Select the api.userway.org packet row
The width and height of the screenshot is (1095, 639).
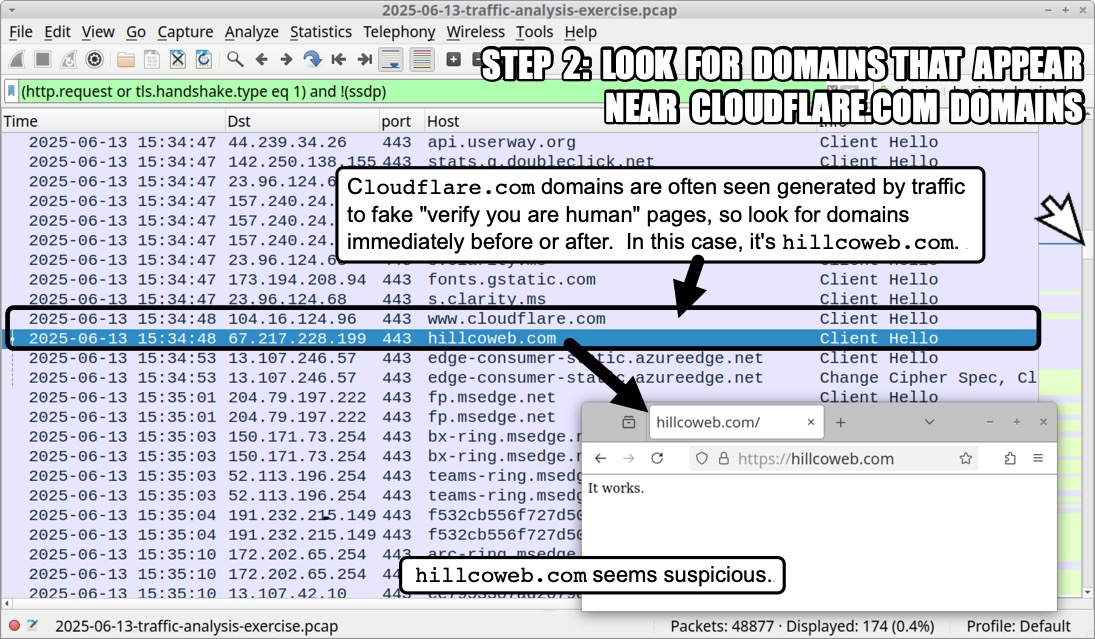[520, 142]
